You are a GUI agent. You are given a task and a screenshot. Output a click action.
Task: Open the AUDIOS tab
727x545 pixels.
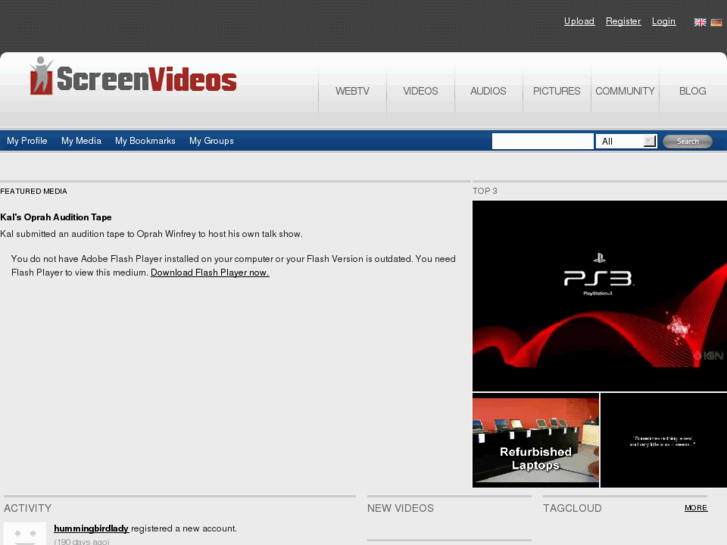pos(488,91)
